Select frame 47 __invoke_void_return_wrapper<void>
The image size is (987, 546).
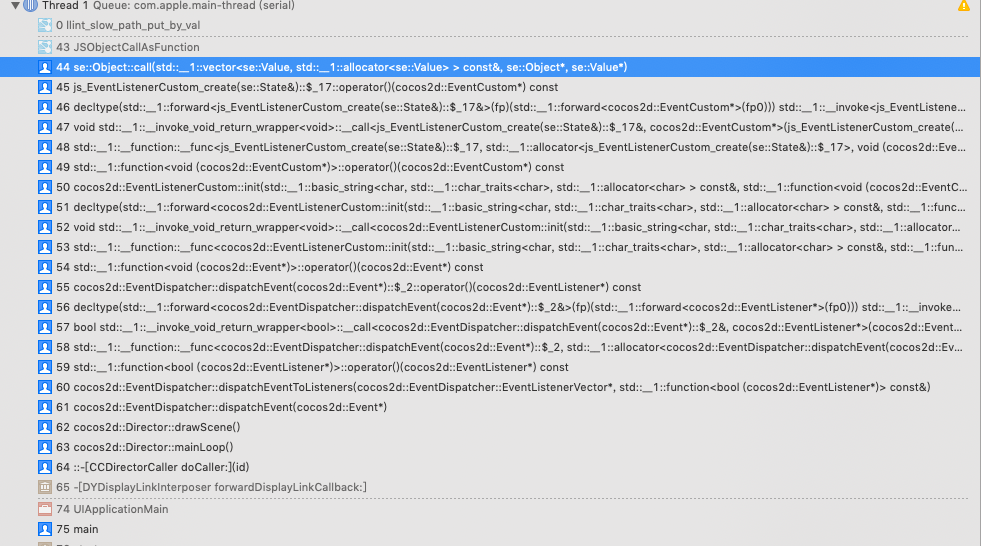point(510,127)
